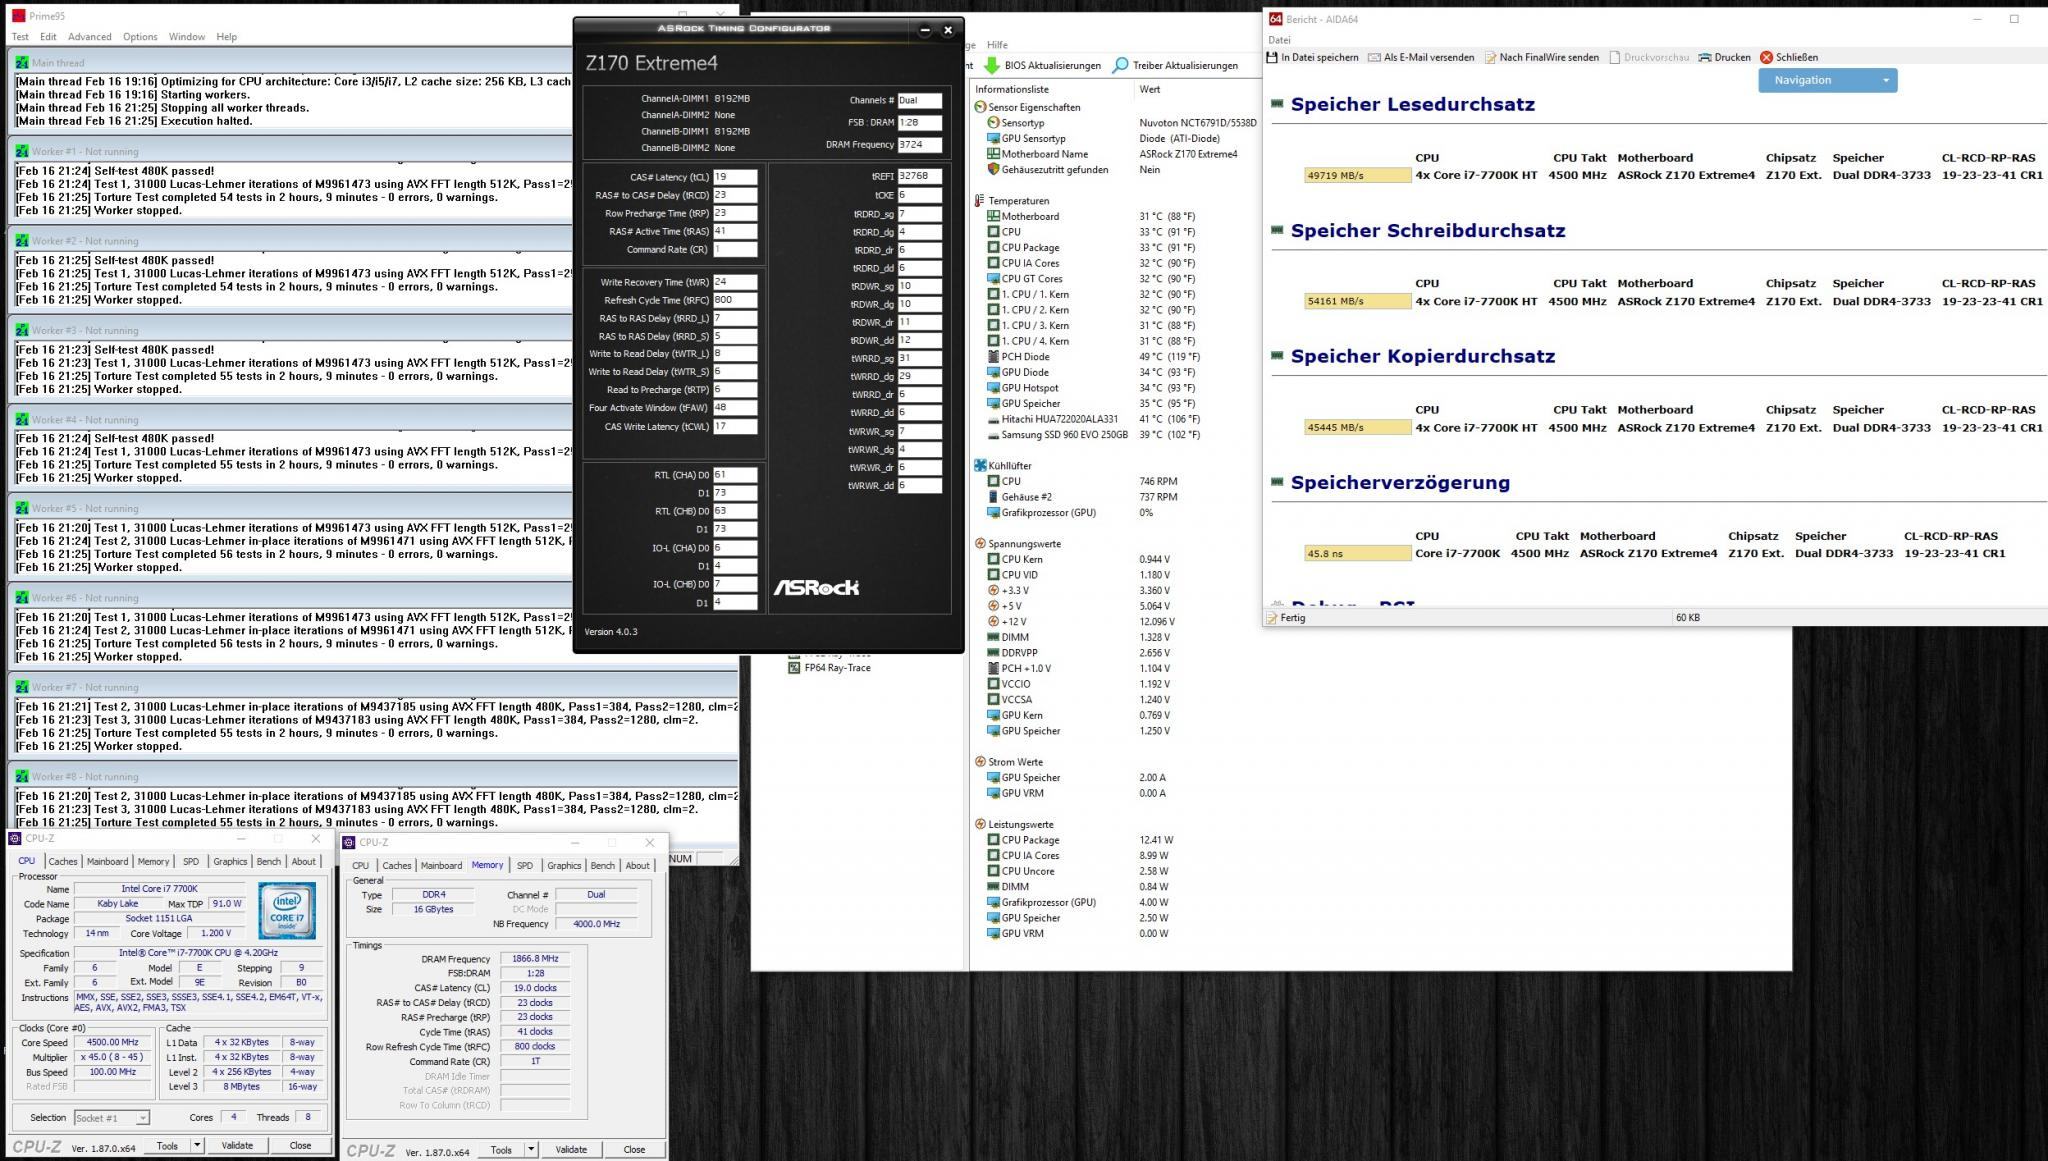Click the Drucken printer icon
The height and width of the screenshot is (1161, 2048).
tap(1705, 58)
